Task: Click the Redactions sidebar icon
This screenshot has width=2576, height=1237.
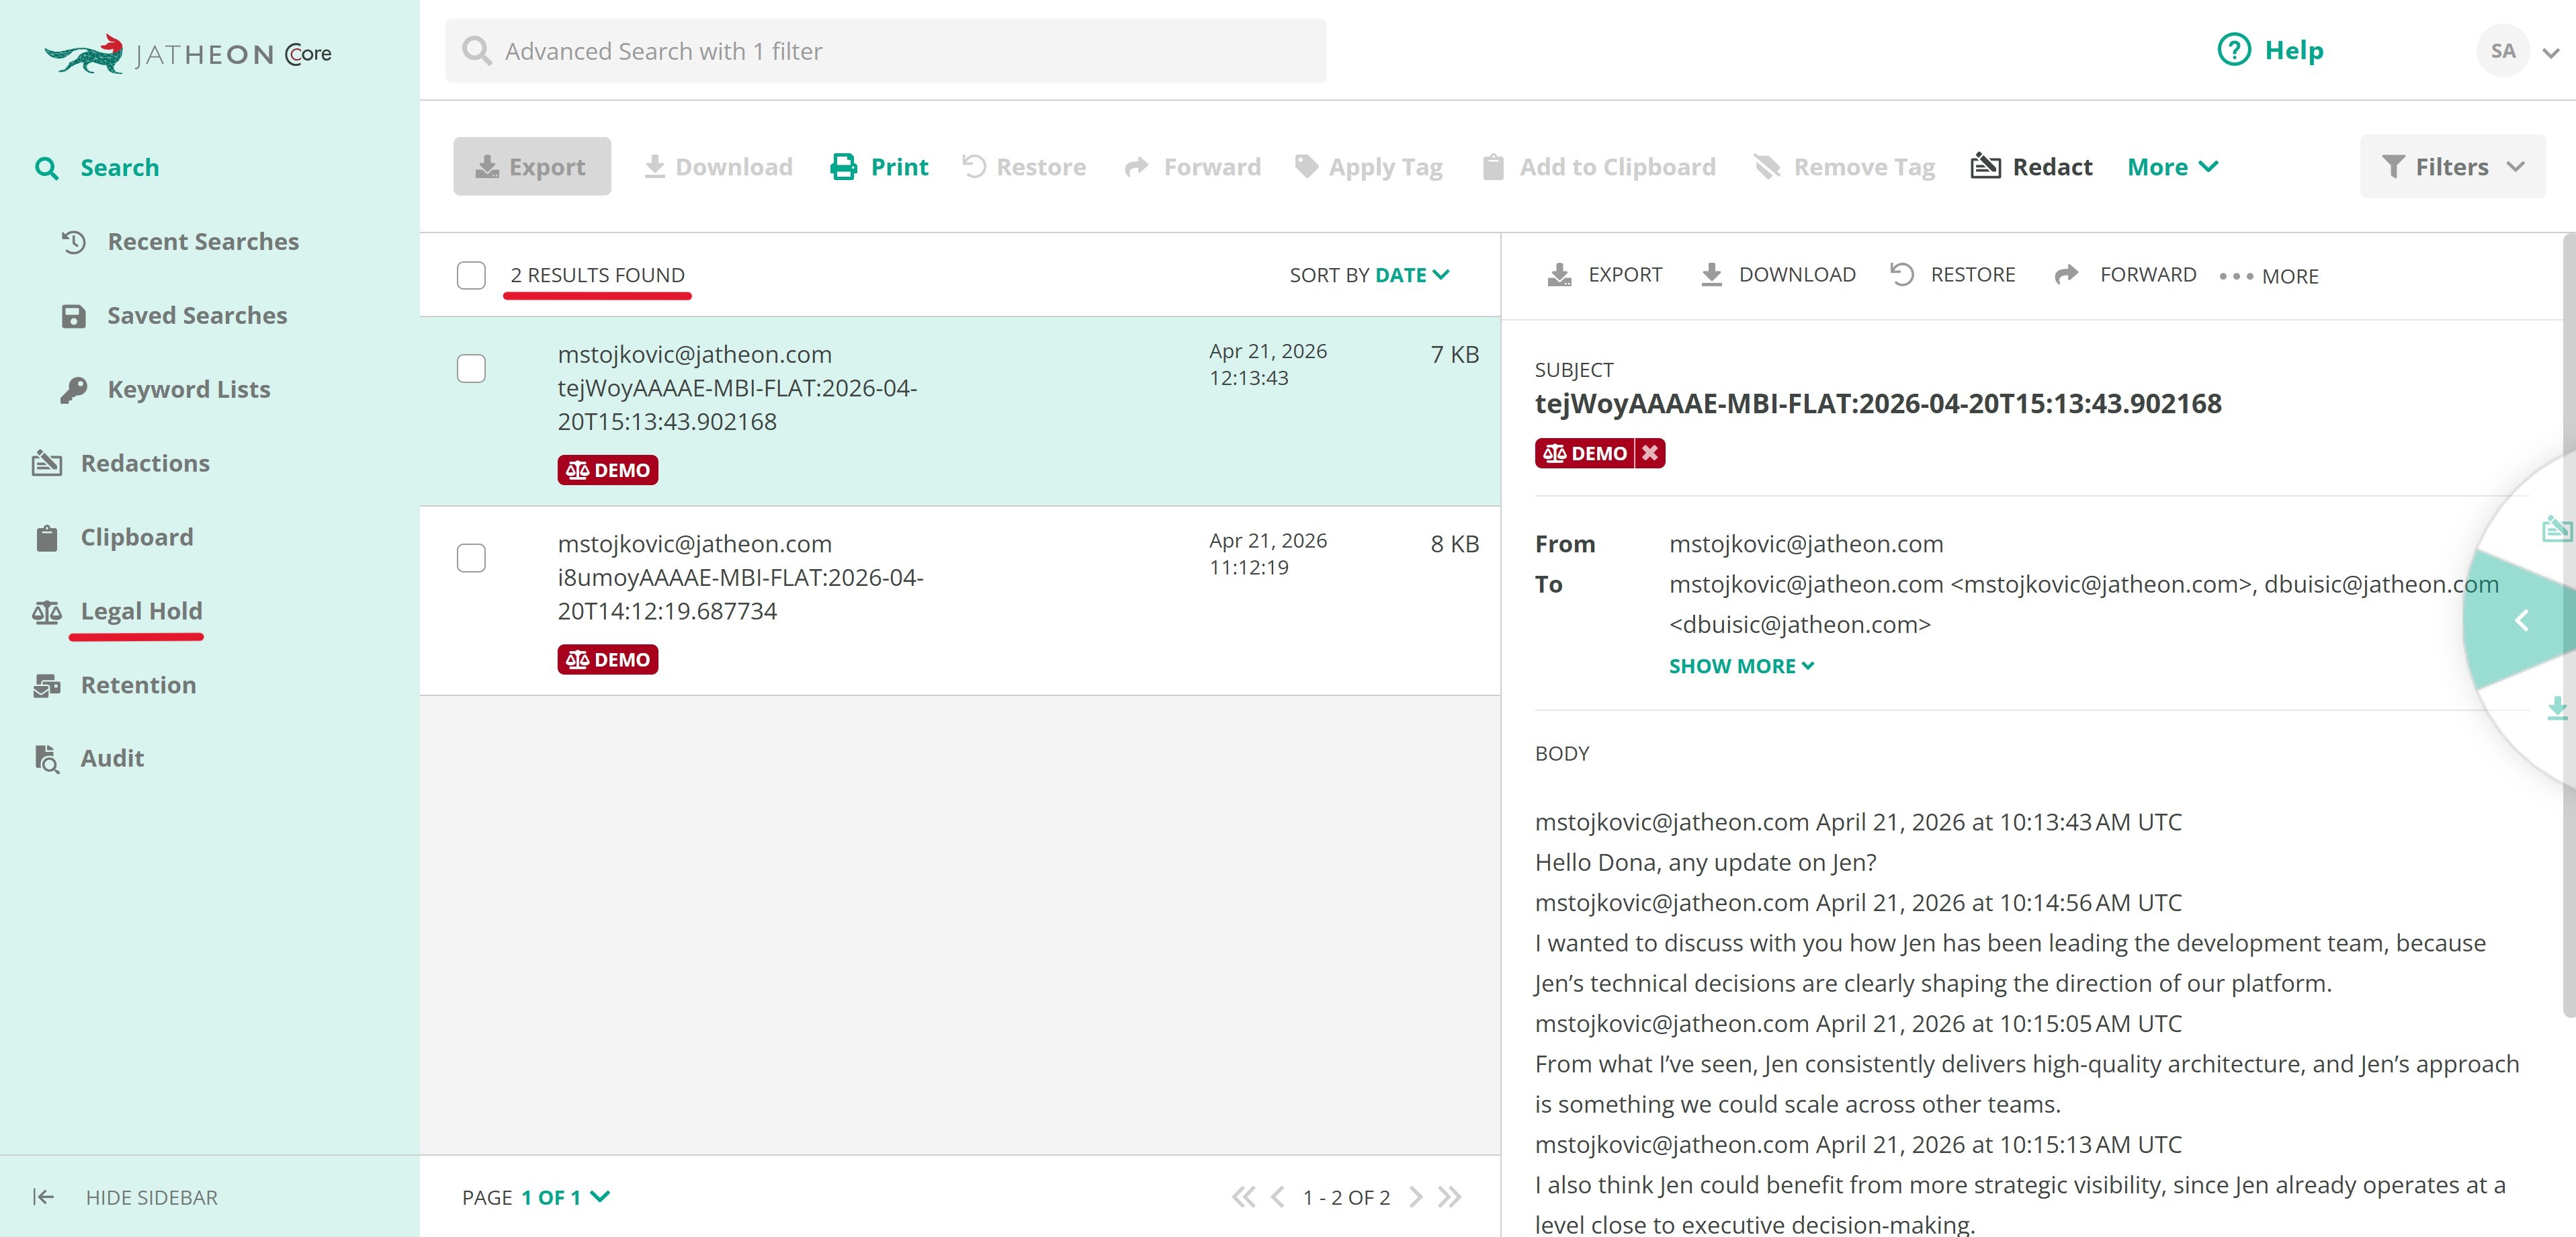Action: click(x=47, y=463)
